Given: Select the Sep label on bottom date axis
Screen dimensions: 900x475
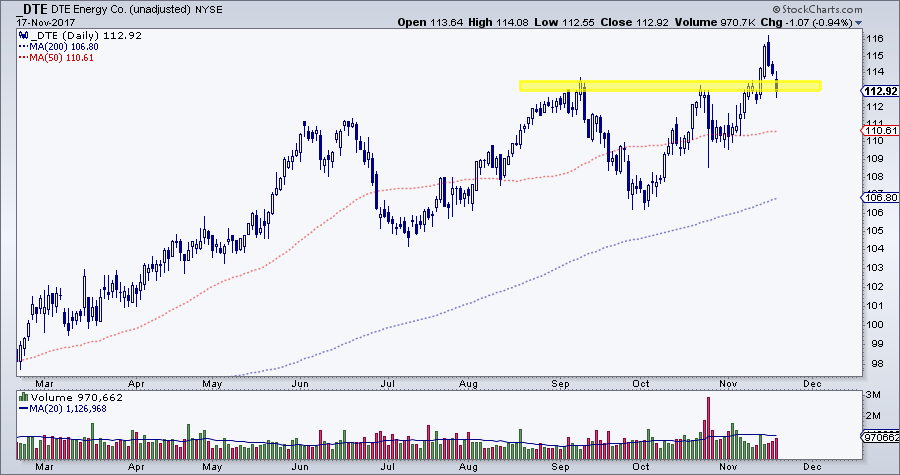Looking at the screenshot, I should [560, 382].
